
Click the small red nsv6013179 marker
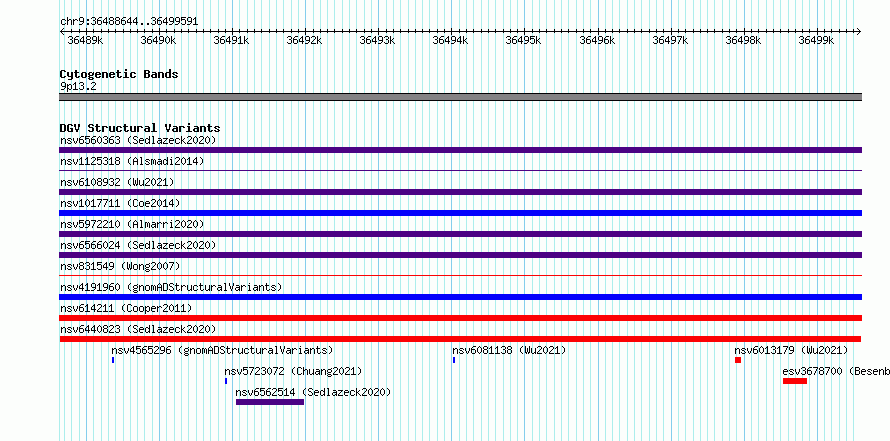[x=738, y=360]
